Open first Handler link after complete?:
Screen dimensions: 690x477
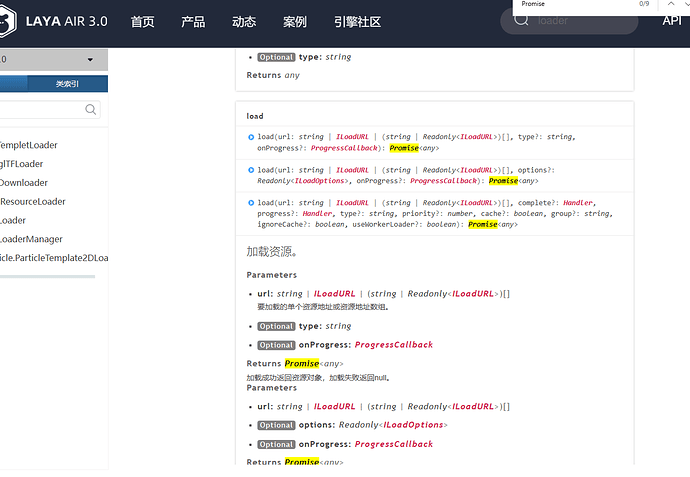578,202
